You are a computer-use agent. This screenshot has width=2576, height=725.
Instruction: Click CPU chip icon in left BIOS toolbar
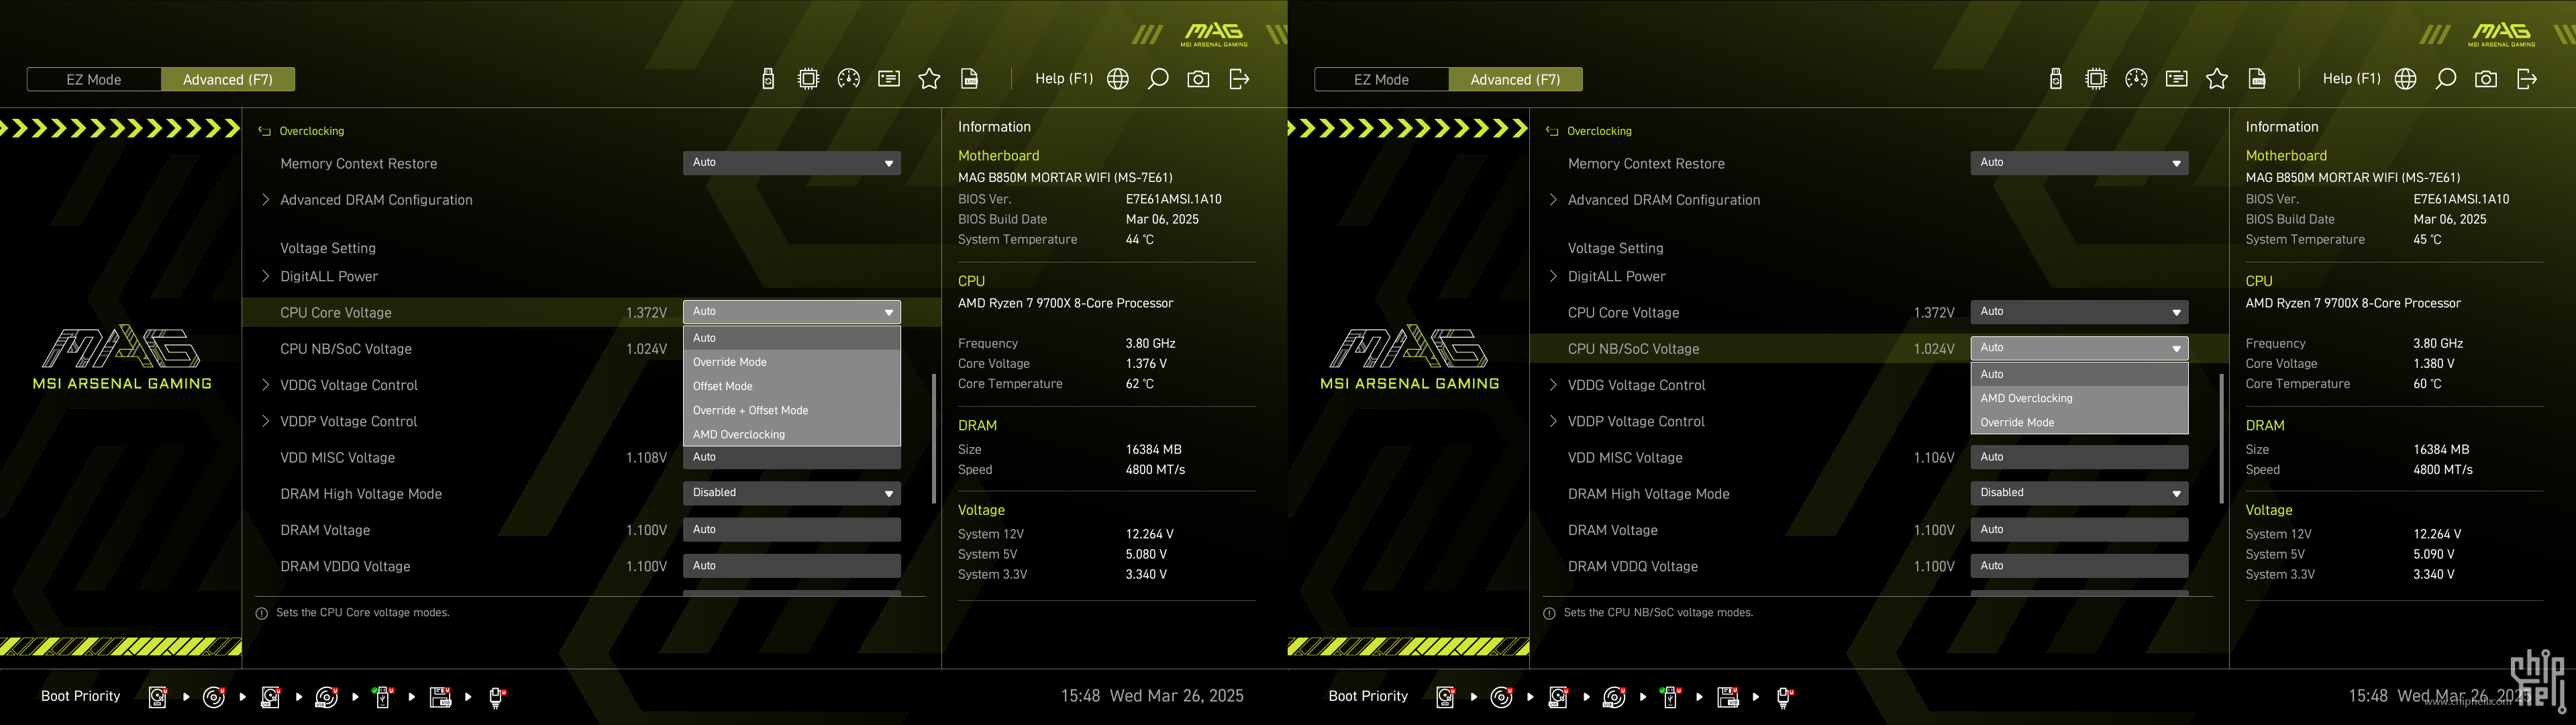(x=808, y=79)
